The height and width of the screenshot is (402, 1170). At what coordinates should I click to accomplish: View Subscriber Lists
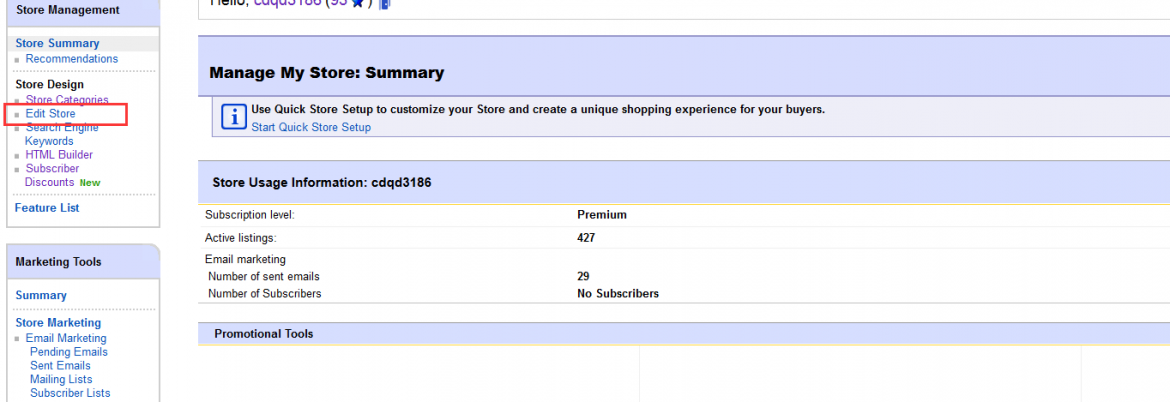tap(70, 394)
